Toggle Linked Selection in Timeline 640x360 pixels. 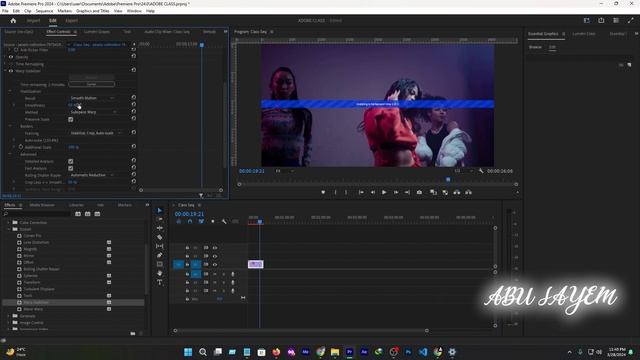pos(201,221)
